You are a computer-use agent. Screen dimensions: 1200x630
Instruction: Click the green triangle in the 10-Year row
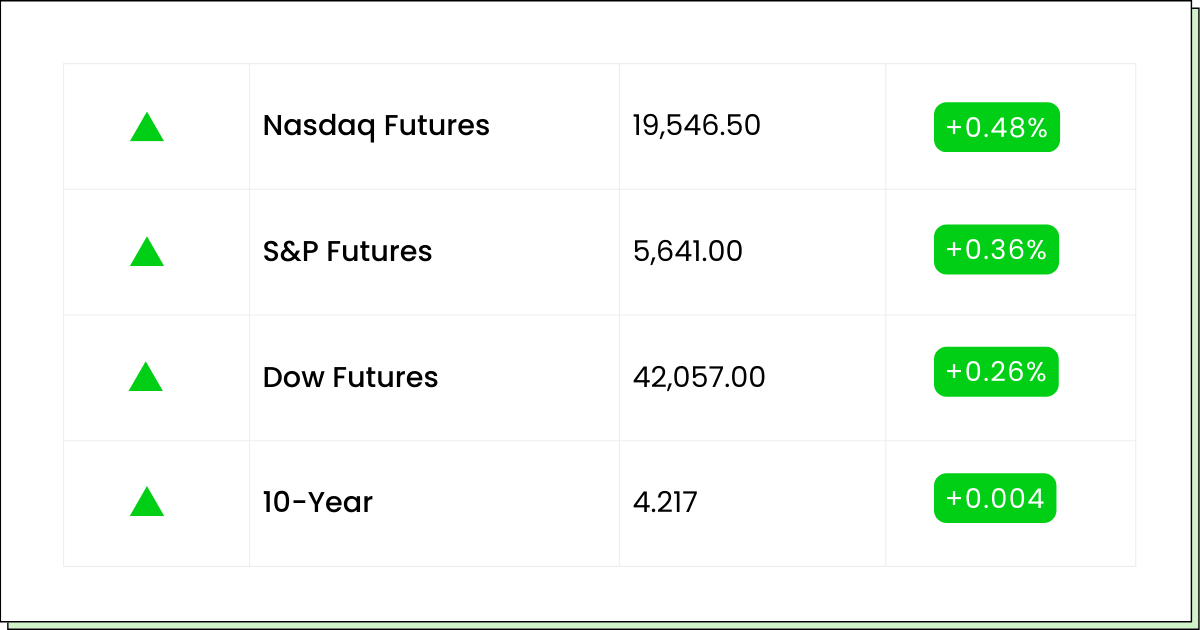point(147,502)
